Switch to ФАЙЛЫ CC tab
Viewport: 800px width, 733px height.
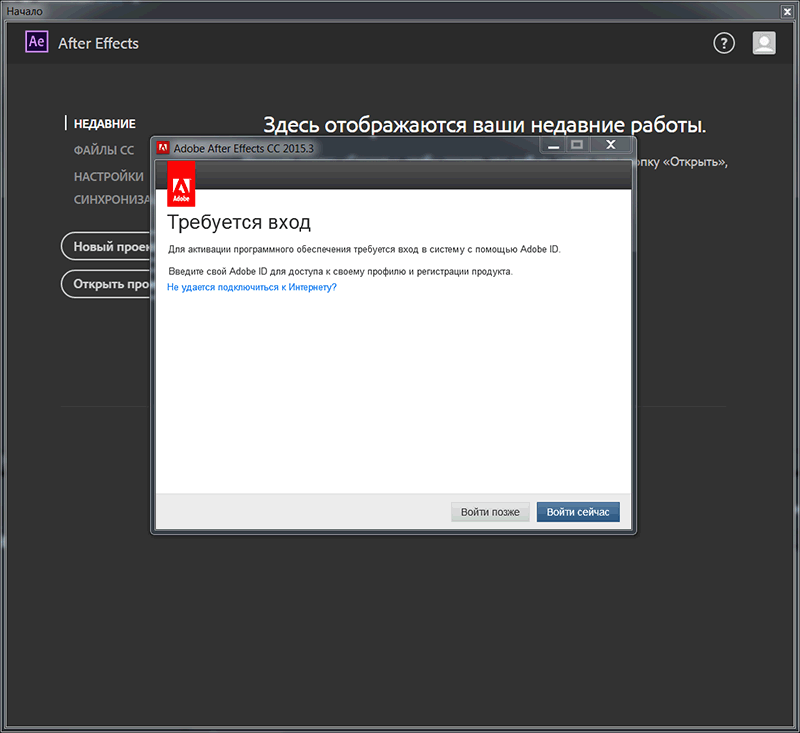click(x=104, y=150)
